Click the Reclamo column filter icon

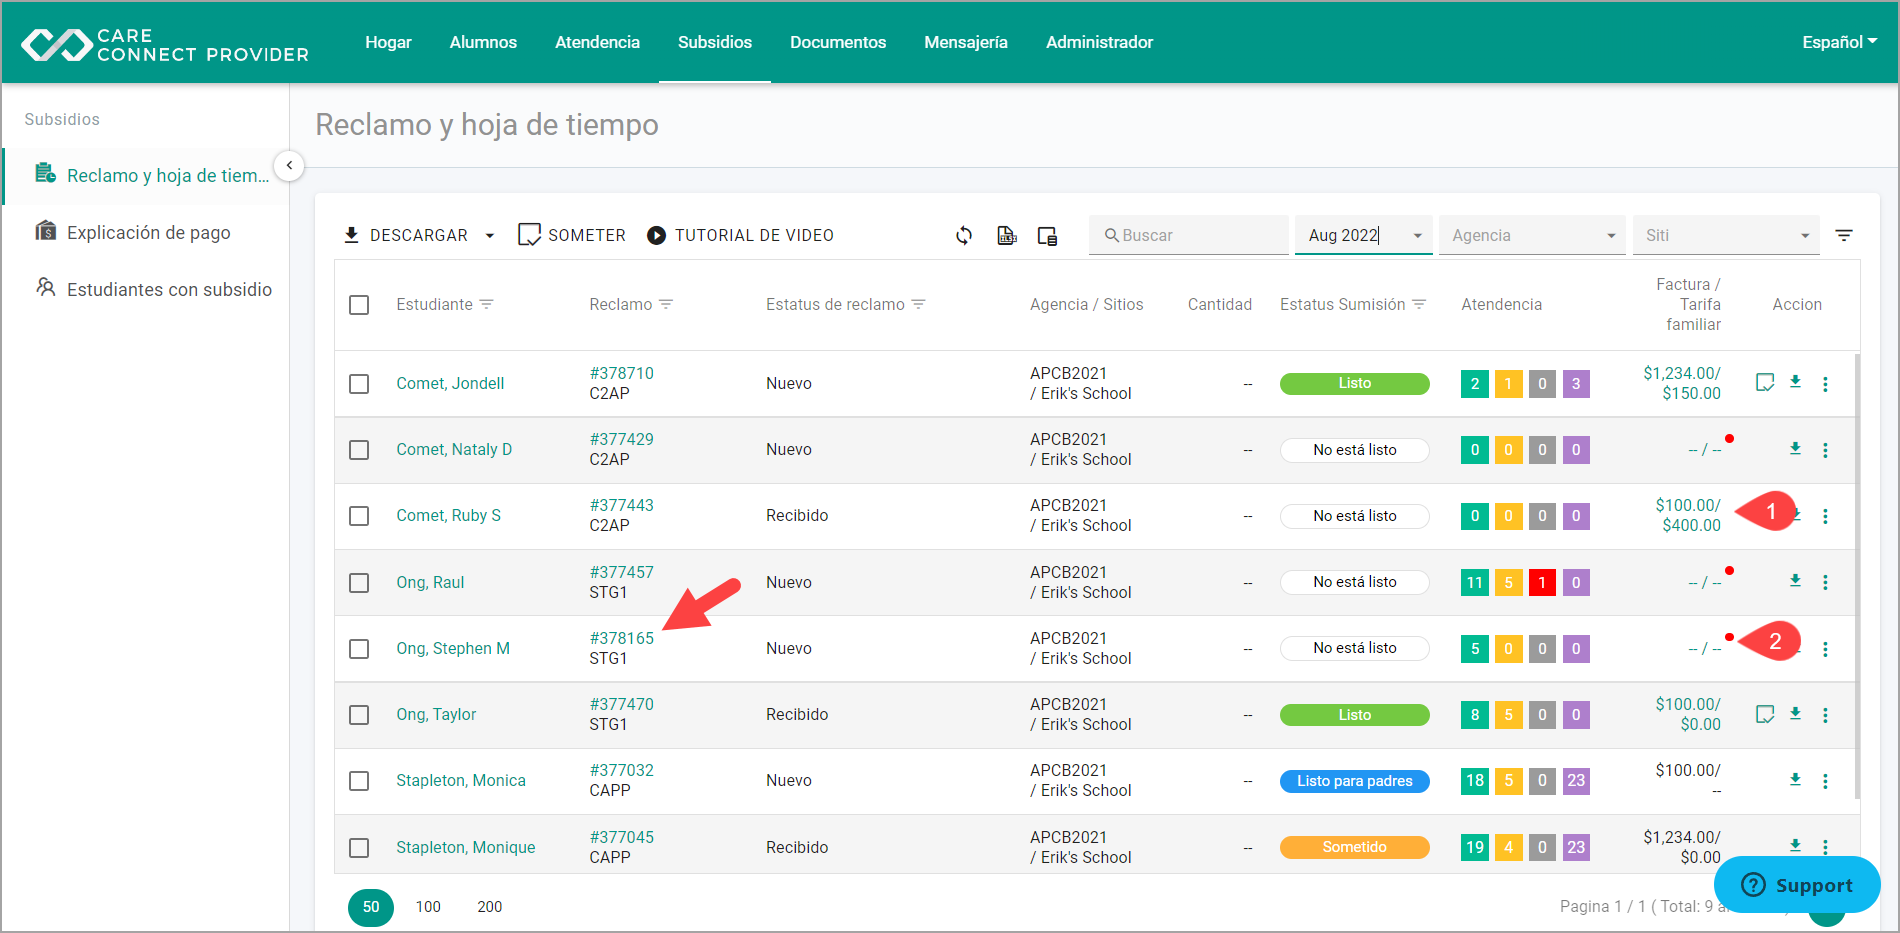pyautogui.click(x=666, y=304)
